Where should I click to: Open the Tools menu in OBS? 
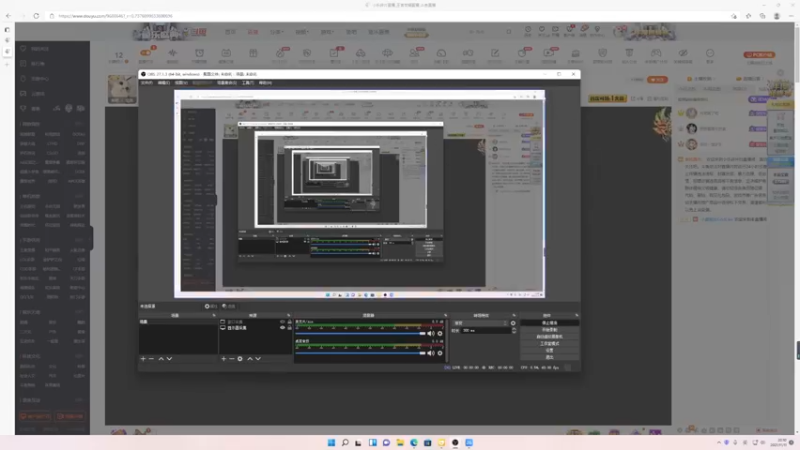[x=247, y=83]
